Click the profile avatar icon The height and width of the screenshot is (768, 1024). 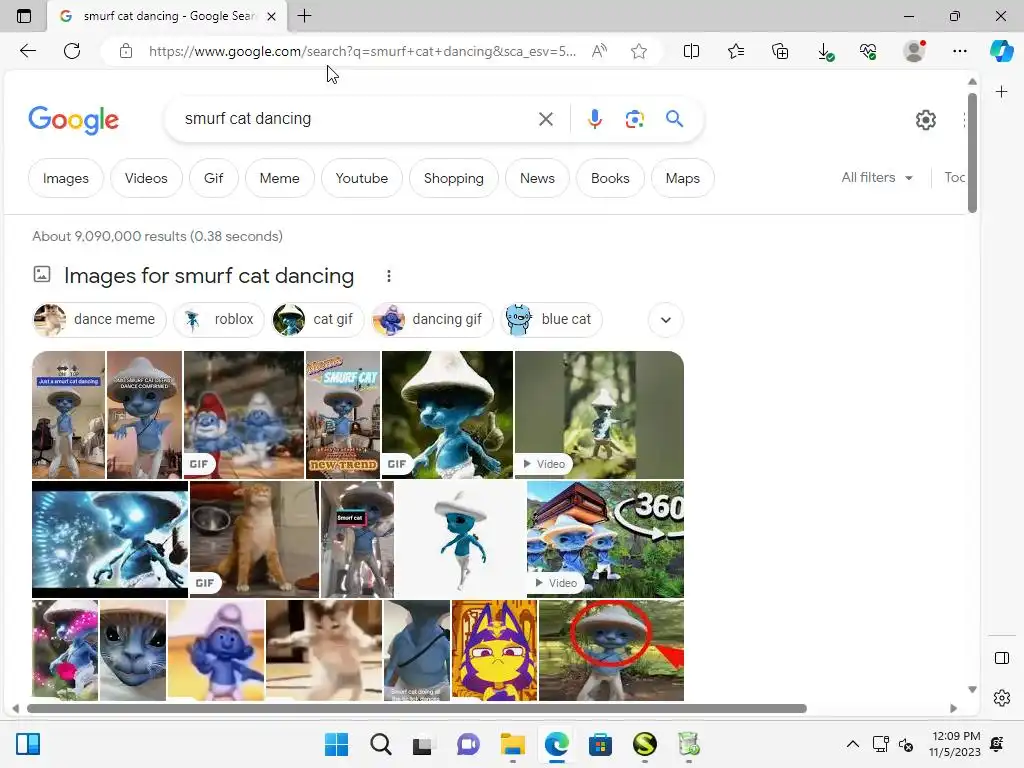coord(914,51)
